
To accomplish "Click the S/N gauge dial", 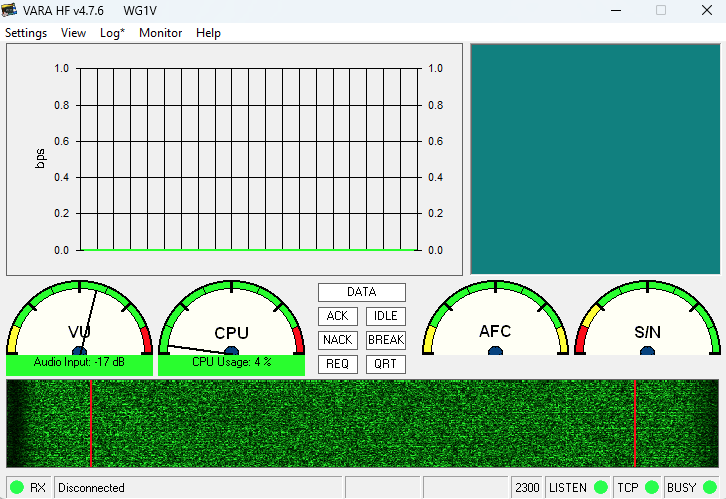I will (x=647, y=320).
